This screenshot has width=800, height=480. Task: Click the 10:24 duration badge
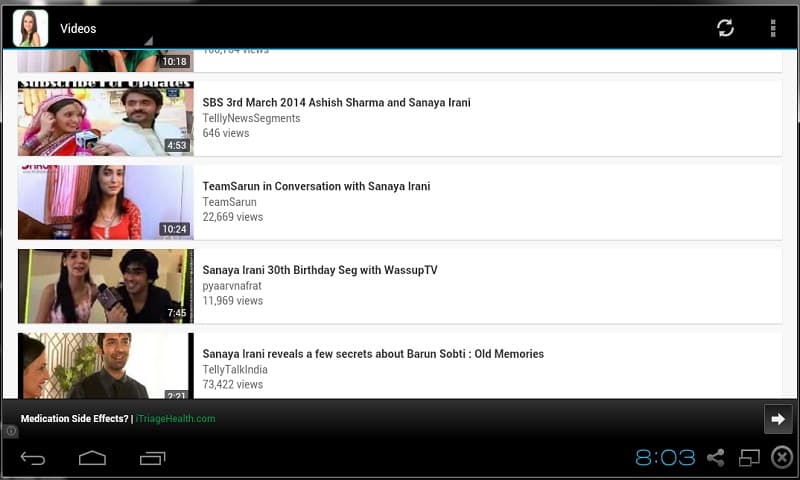174,229
